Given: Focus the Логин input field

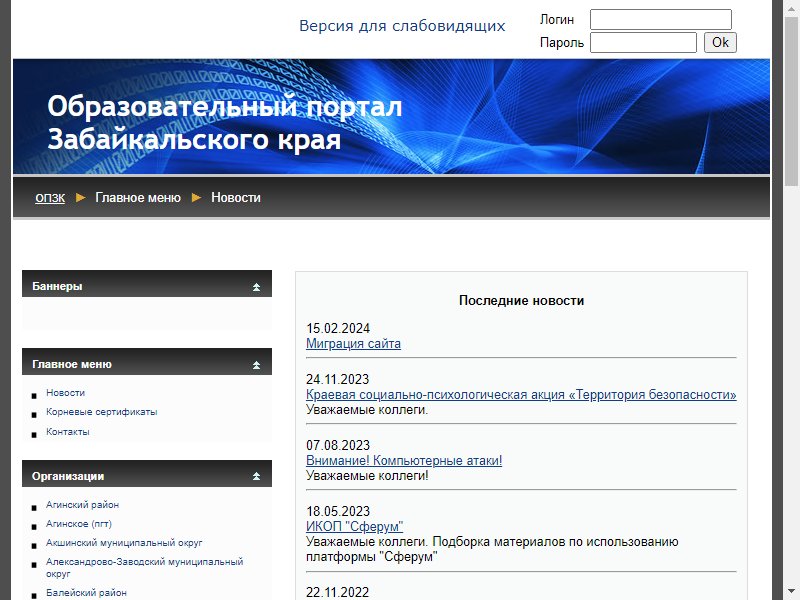Looking at the screenshot, I should click(x=661, y=19).
